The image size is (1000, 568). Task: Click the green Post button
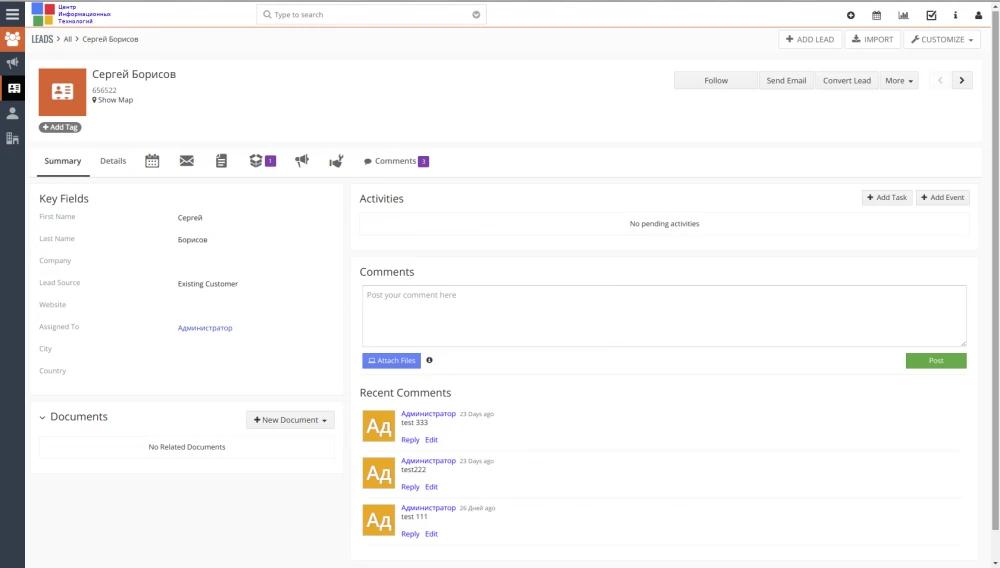(x=936, y=361)
